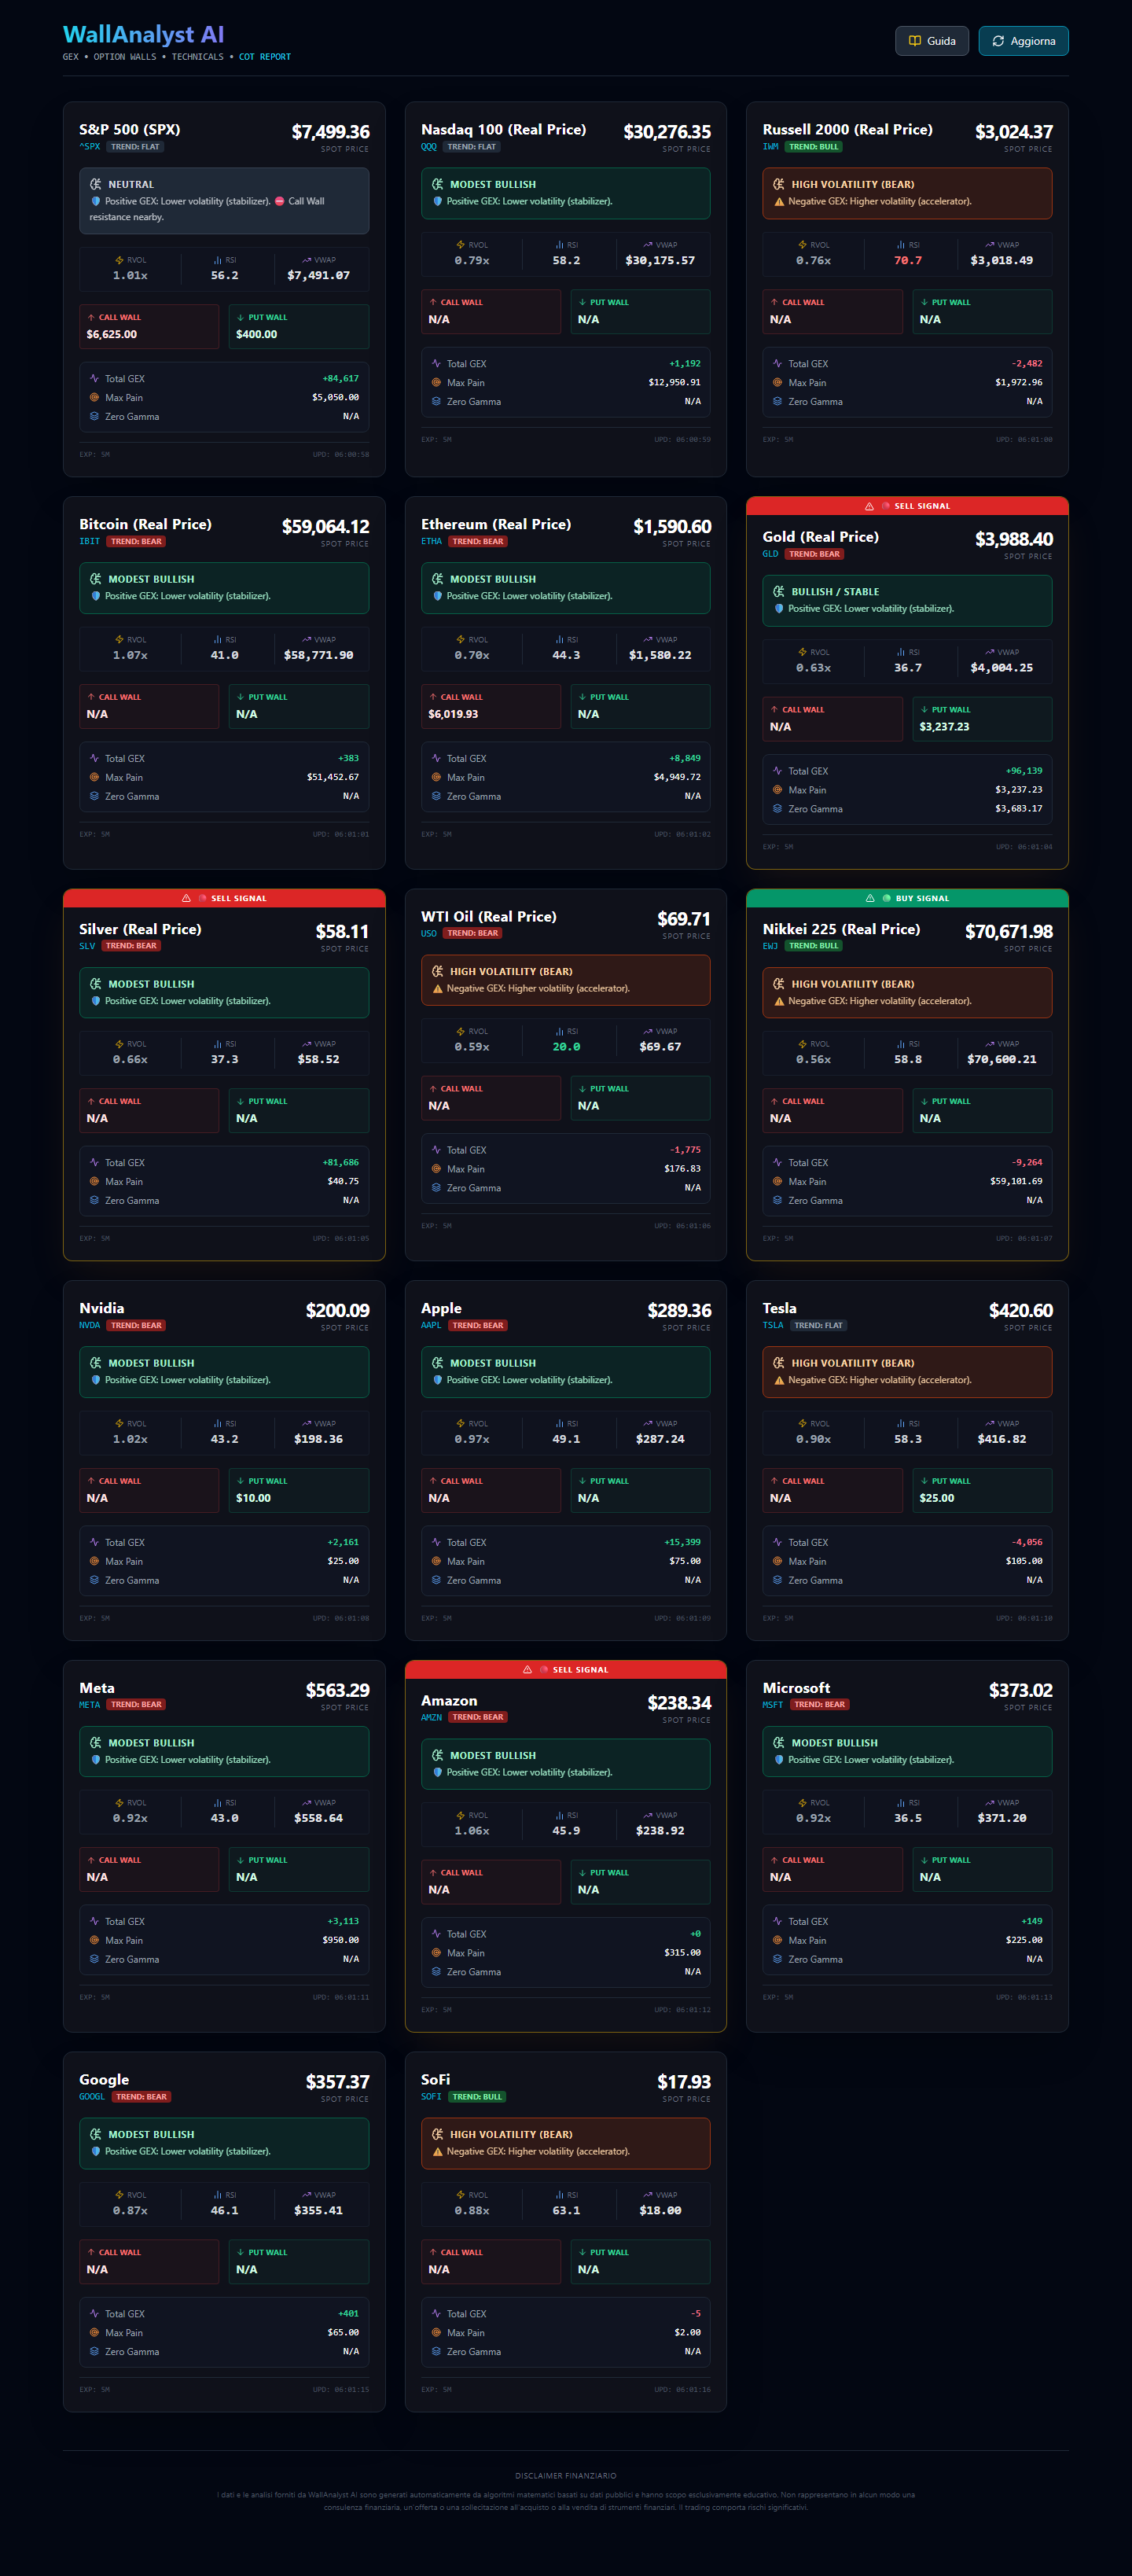Click the Nikkei 225 BUY SIGNAL banner

(907, 898)
